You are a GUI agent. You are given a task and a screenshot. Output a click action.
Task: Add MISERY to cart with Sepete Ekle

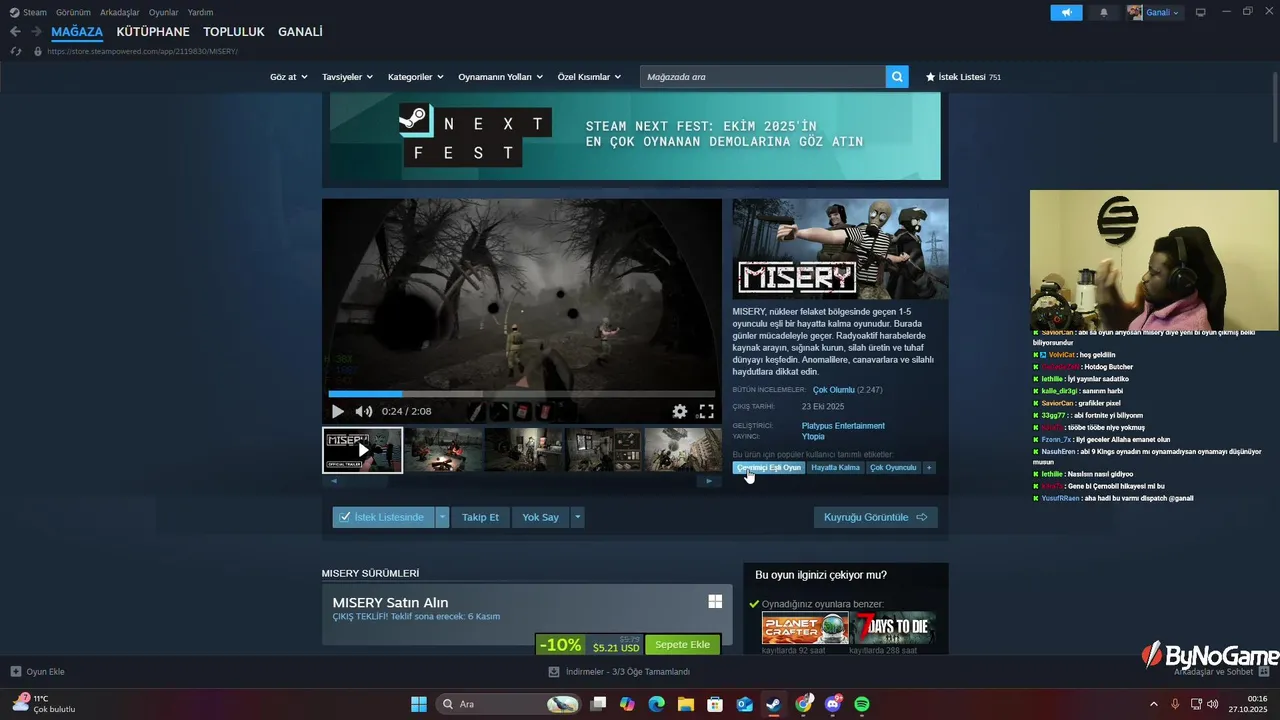(682, 645)
